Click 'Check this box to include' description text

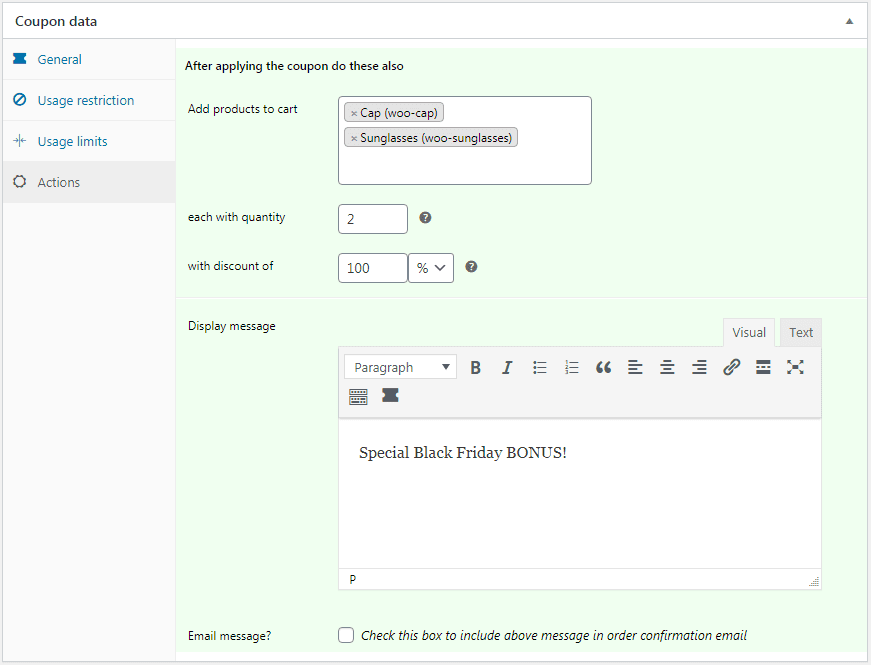click(554, 635)
